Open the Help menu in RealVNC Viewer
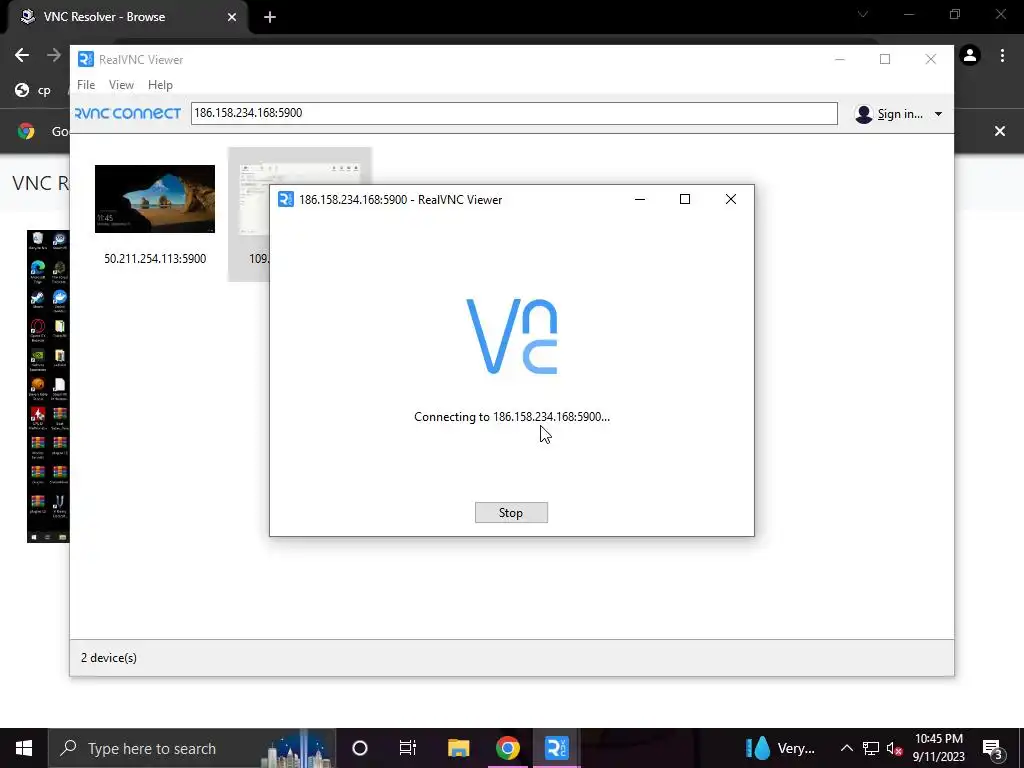 160,85
